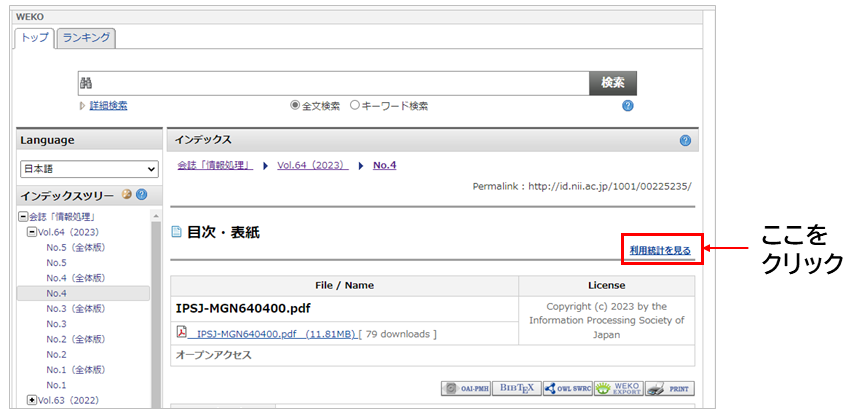Select the キーワード検索 radio button
Image resolution: width=856 pixels, height=417 pixels.
click(x=355, y=106)
